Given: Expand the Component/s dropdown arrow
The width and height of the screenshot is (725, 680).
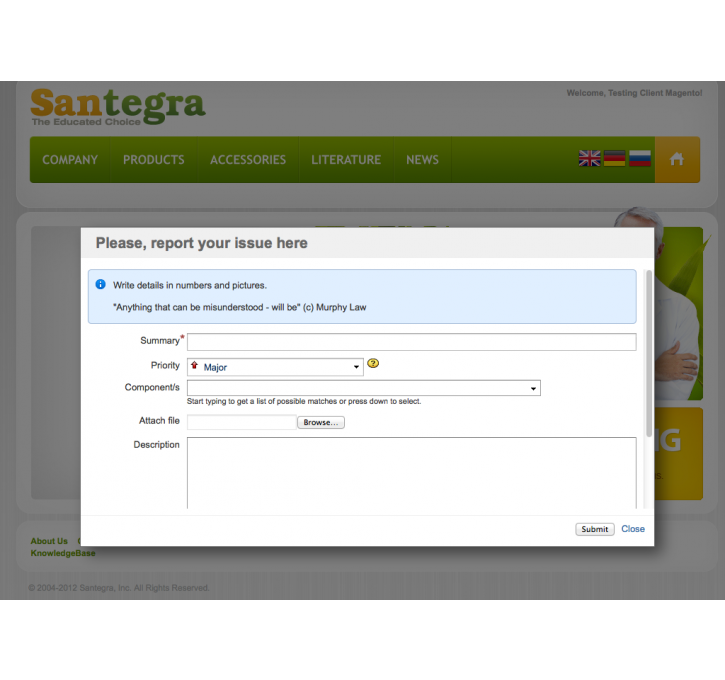Looking at the screenshot, I should pyautogui.click(x=533, y=388).
